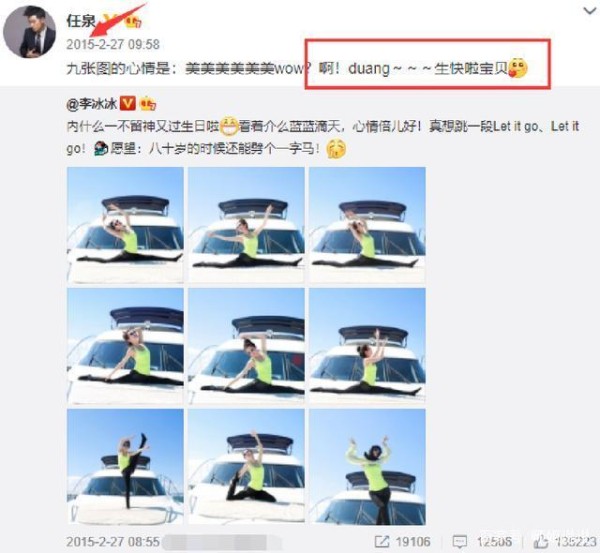This screenshot has width=600, height=553.
Task: Open the middle-right photo in the grid
Action: point(367,346)
